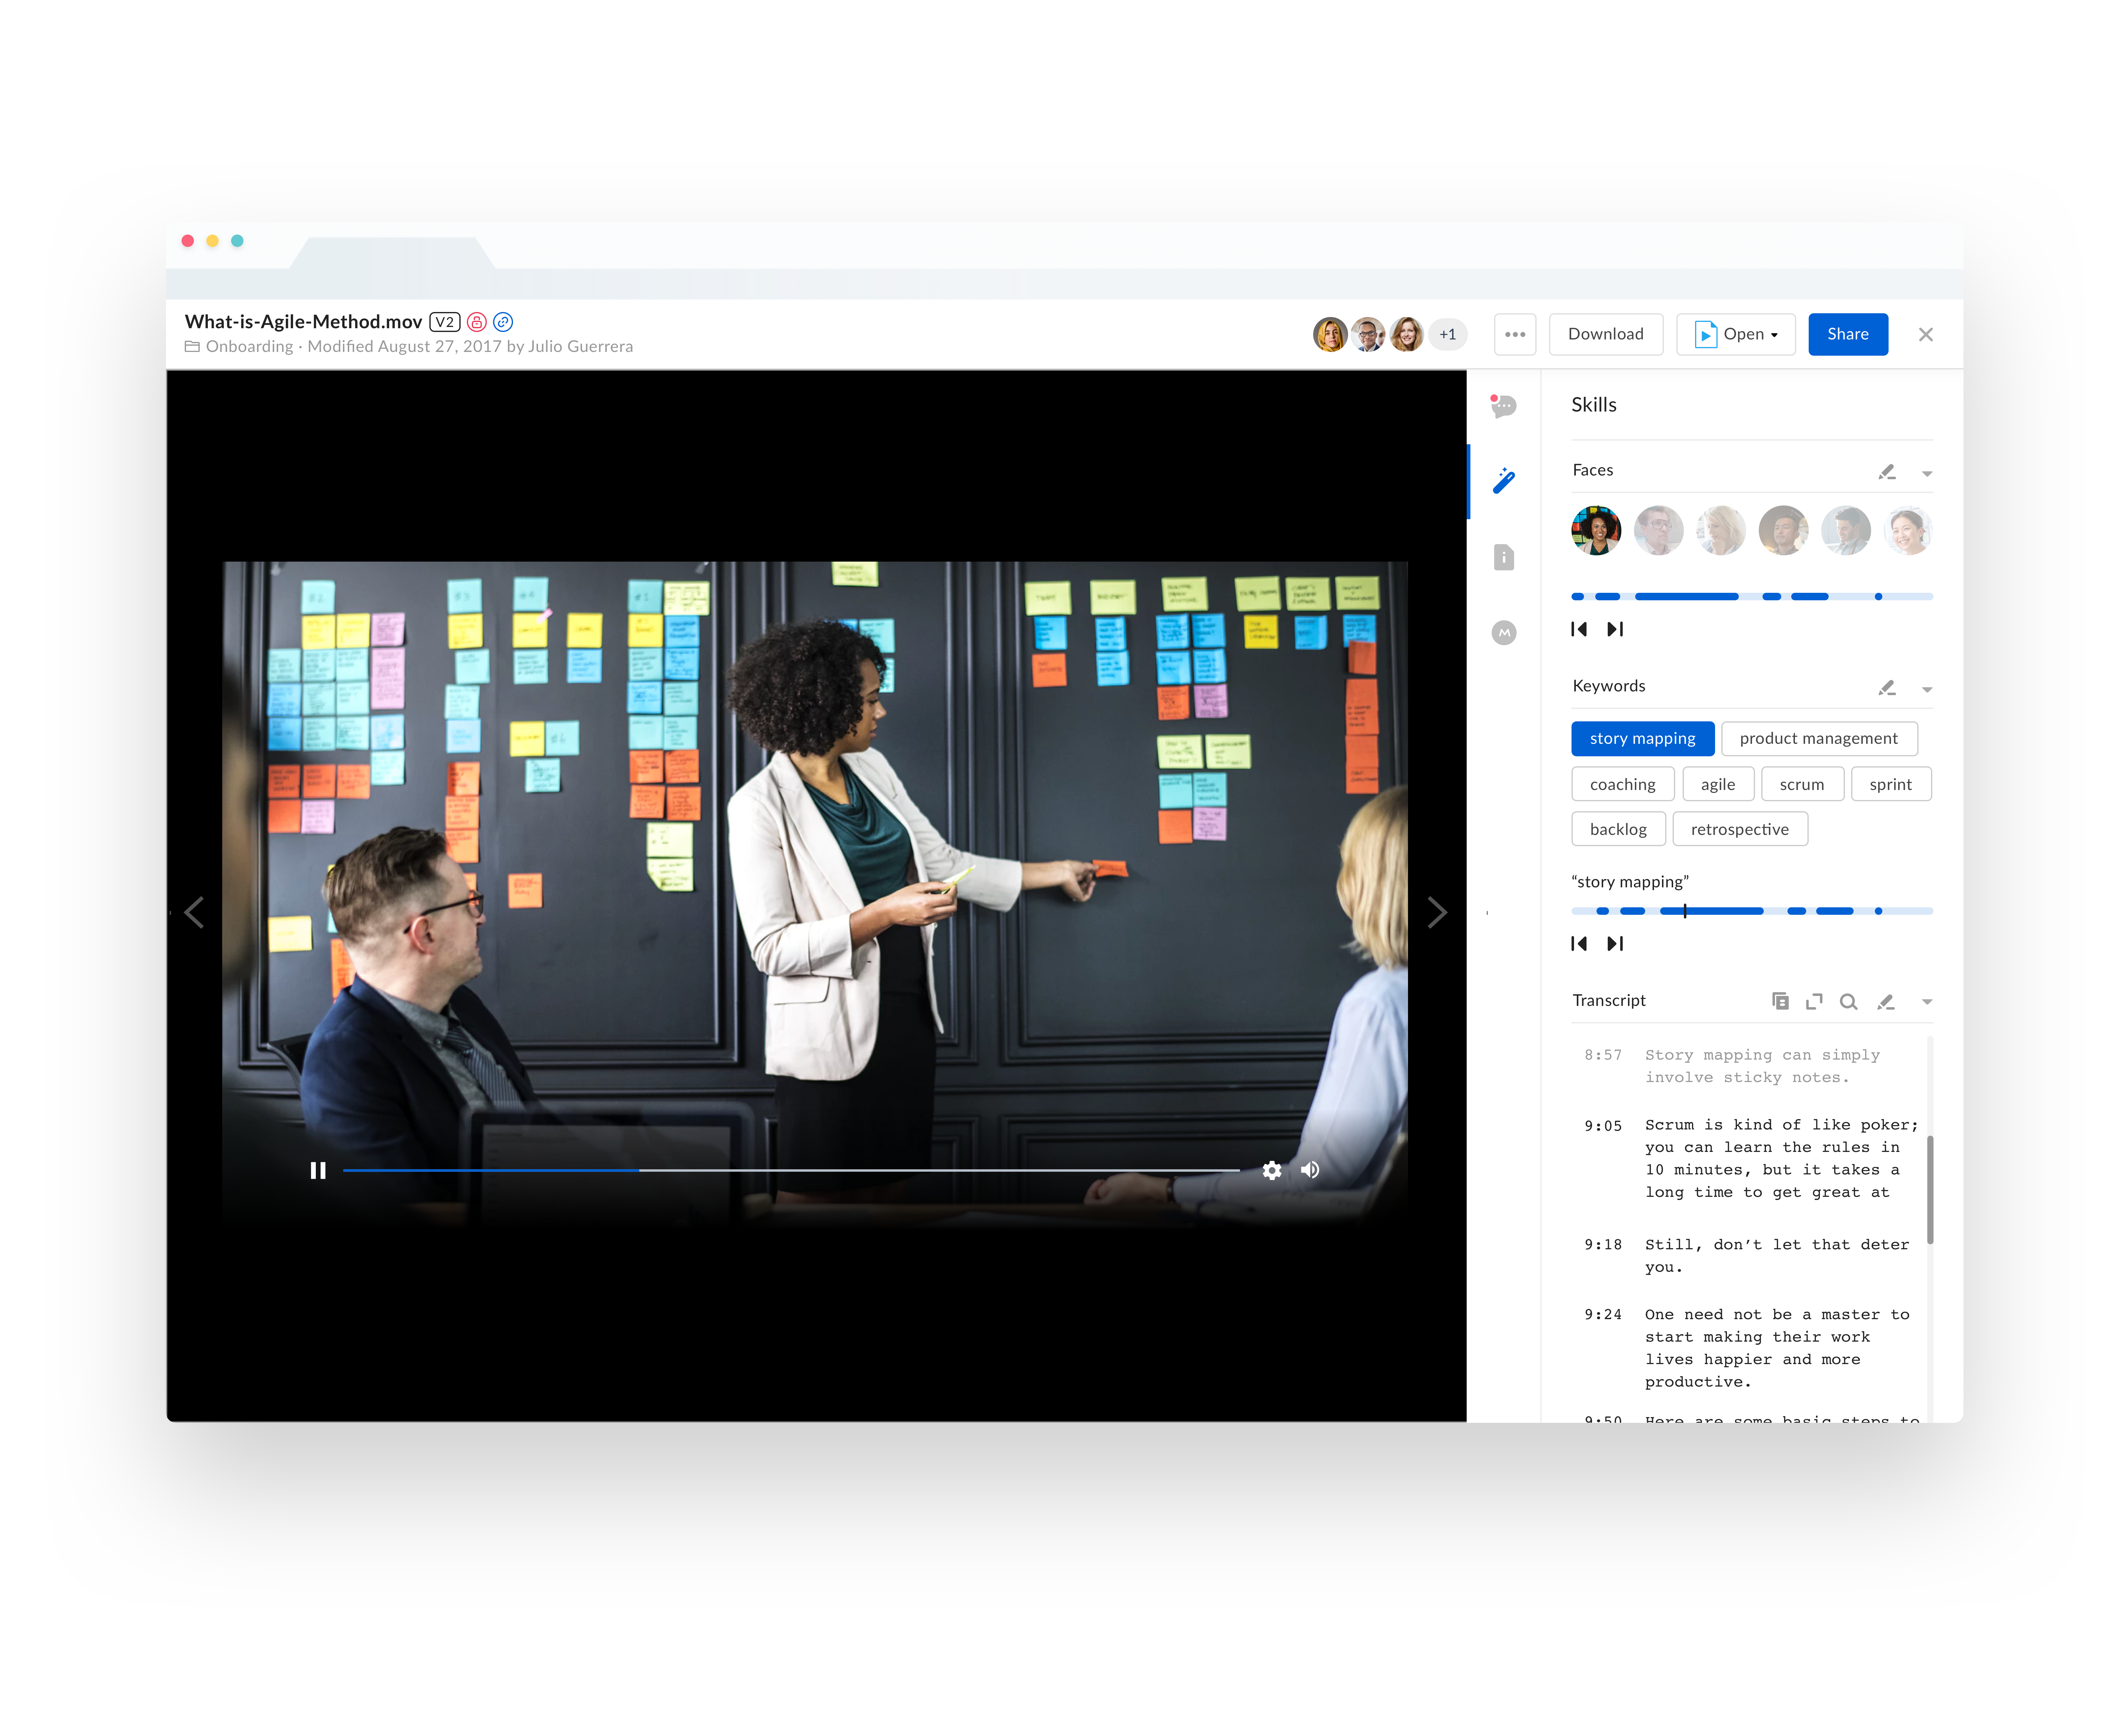This screenshot has height=1736, width=2122.
Task: Toggle the 'story mapping' keyword off
Action: (1643, 738)
